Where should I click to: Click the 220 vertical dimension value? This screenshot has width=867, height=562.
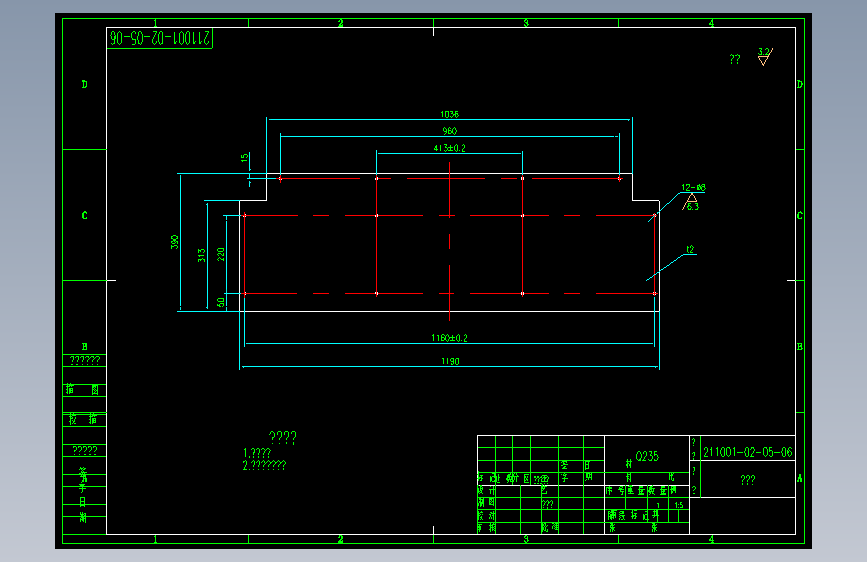pyautogui.click(x=221, y=254)
